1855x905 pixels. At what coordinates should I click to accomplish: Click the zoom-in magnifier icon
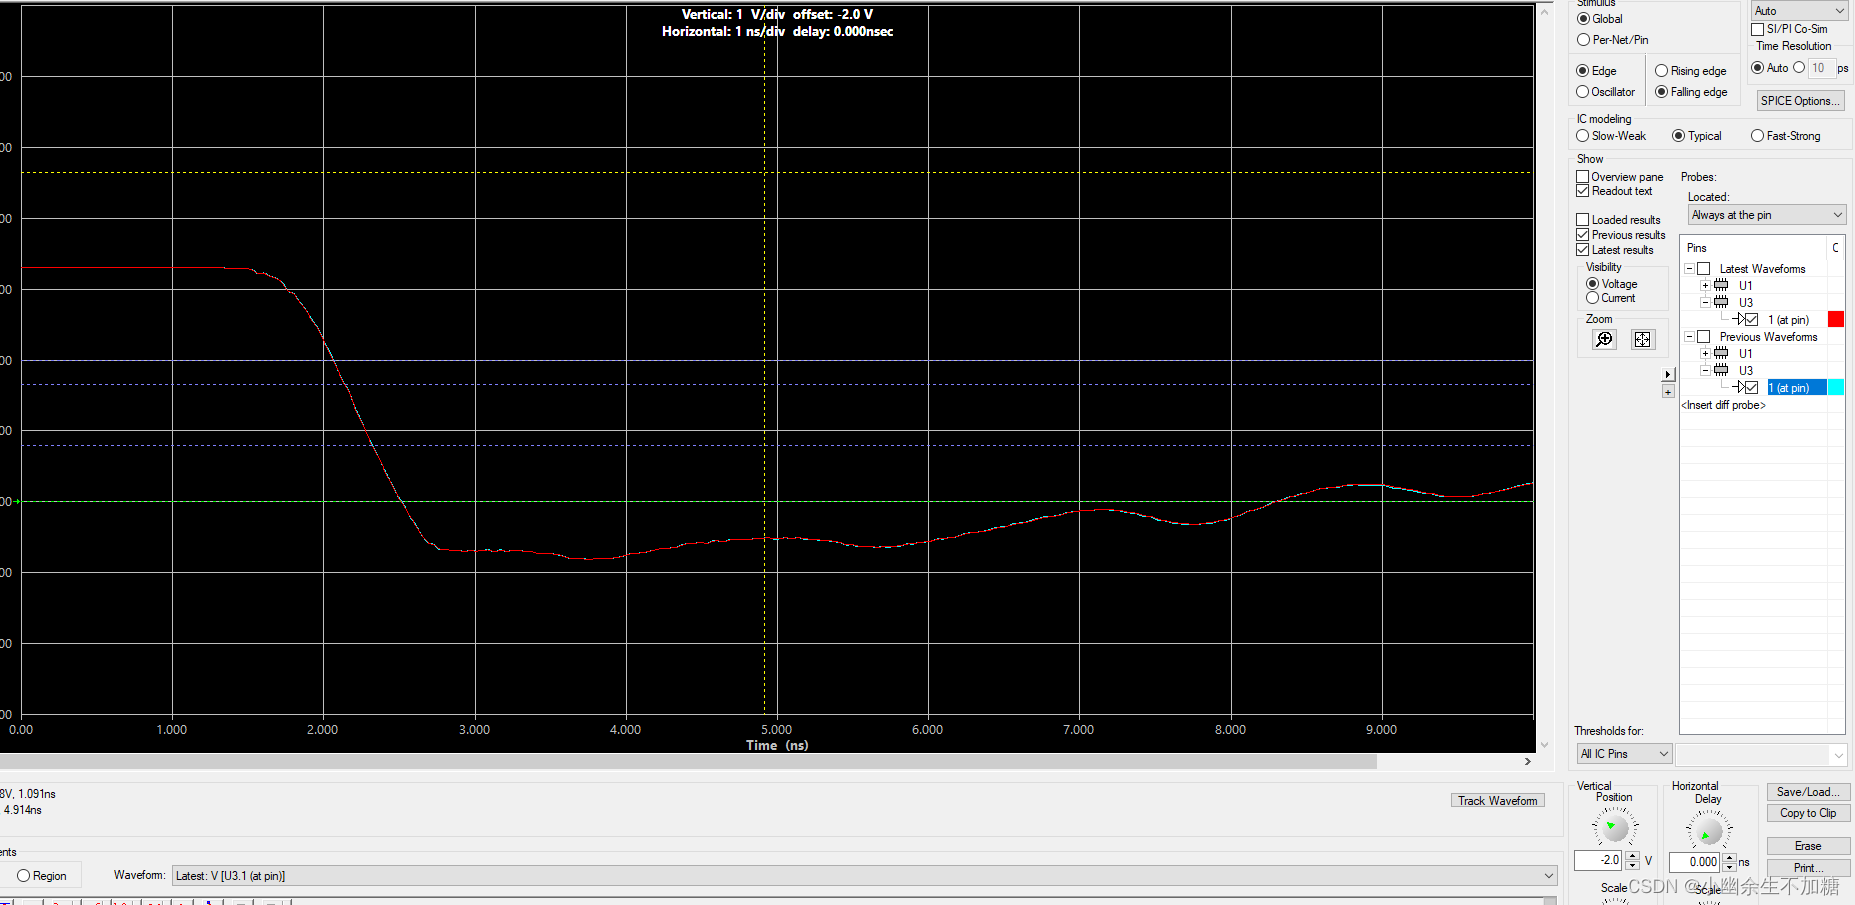pyautogui.click(x=1604, y=340)
